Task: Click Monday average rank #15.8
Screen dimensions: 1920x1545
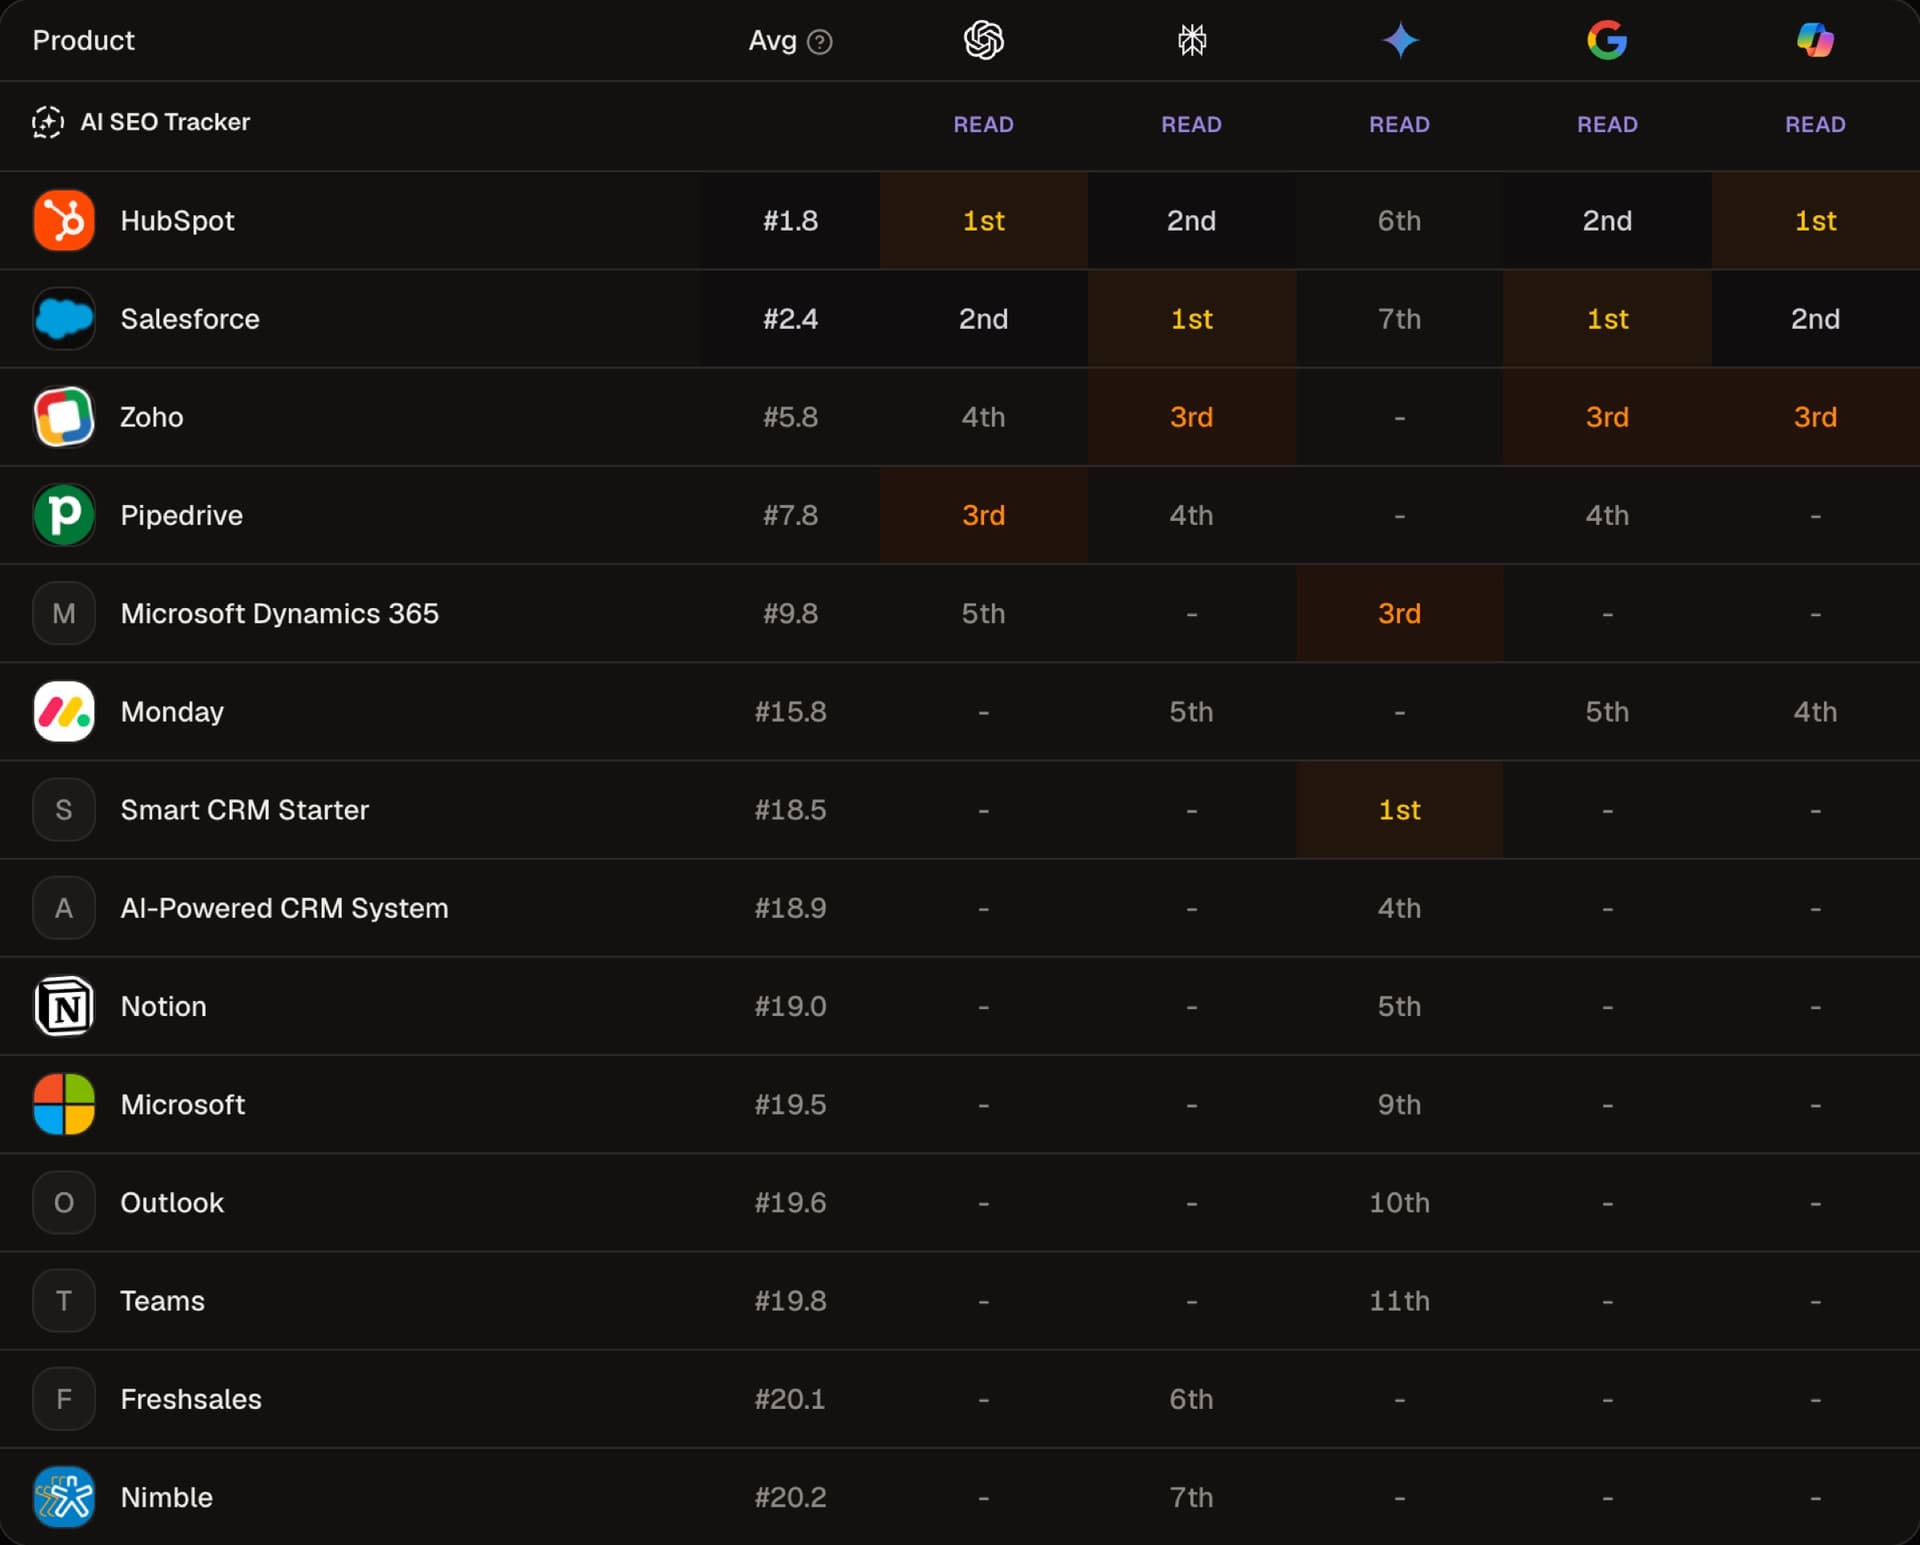Action: (790, 711)
